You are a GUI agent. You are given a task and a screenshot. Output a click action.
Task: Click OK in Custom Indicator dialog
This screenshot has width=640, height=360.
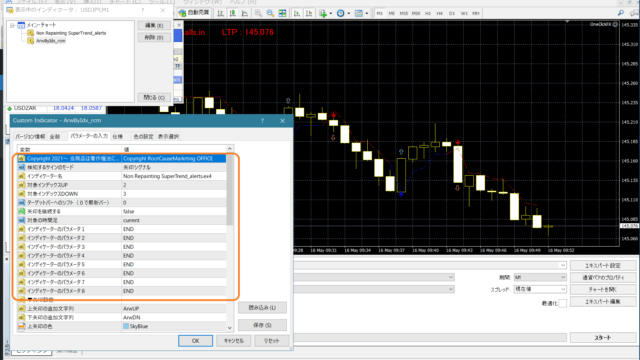[x=196, y=340]
